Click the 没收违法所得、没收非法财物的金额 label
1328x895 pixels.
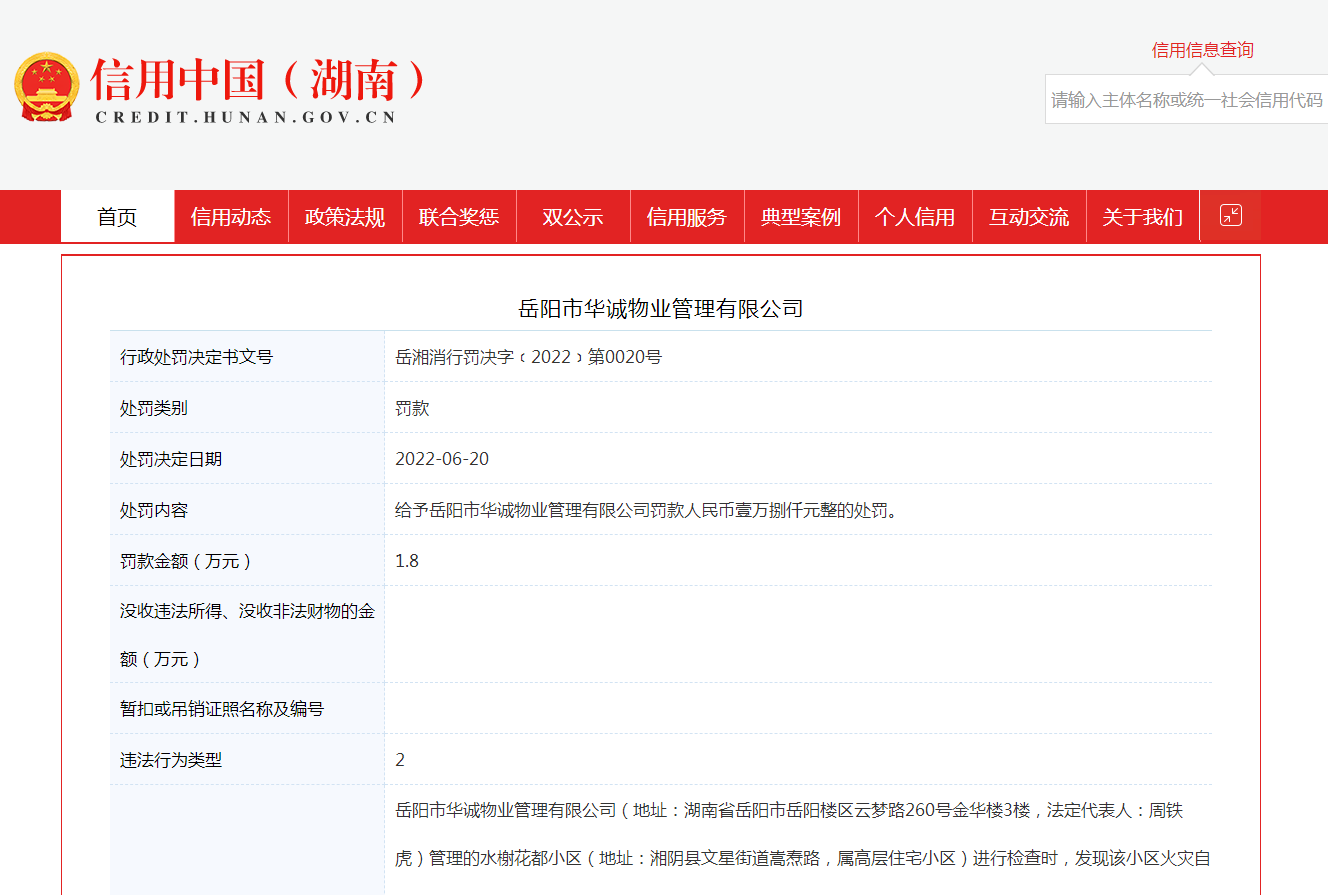click(x=247, y=635)
